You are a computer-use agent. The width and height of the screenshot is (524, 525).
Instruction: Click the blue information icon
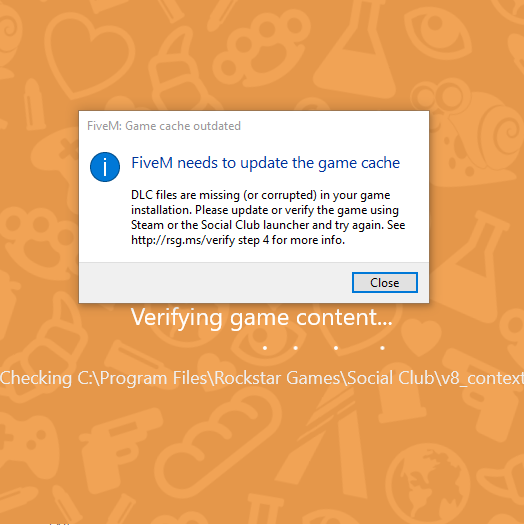(105, 167)
